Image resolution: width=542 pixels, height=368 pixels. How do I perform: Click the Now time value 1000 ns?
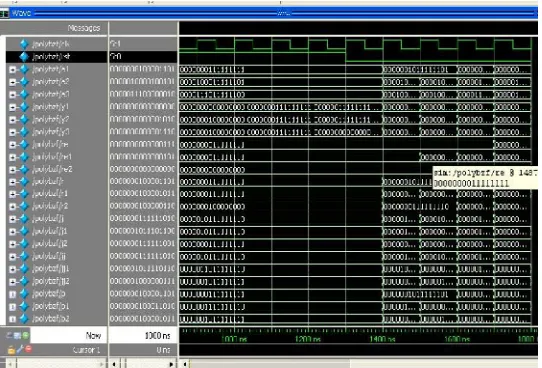[157, 336]
